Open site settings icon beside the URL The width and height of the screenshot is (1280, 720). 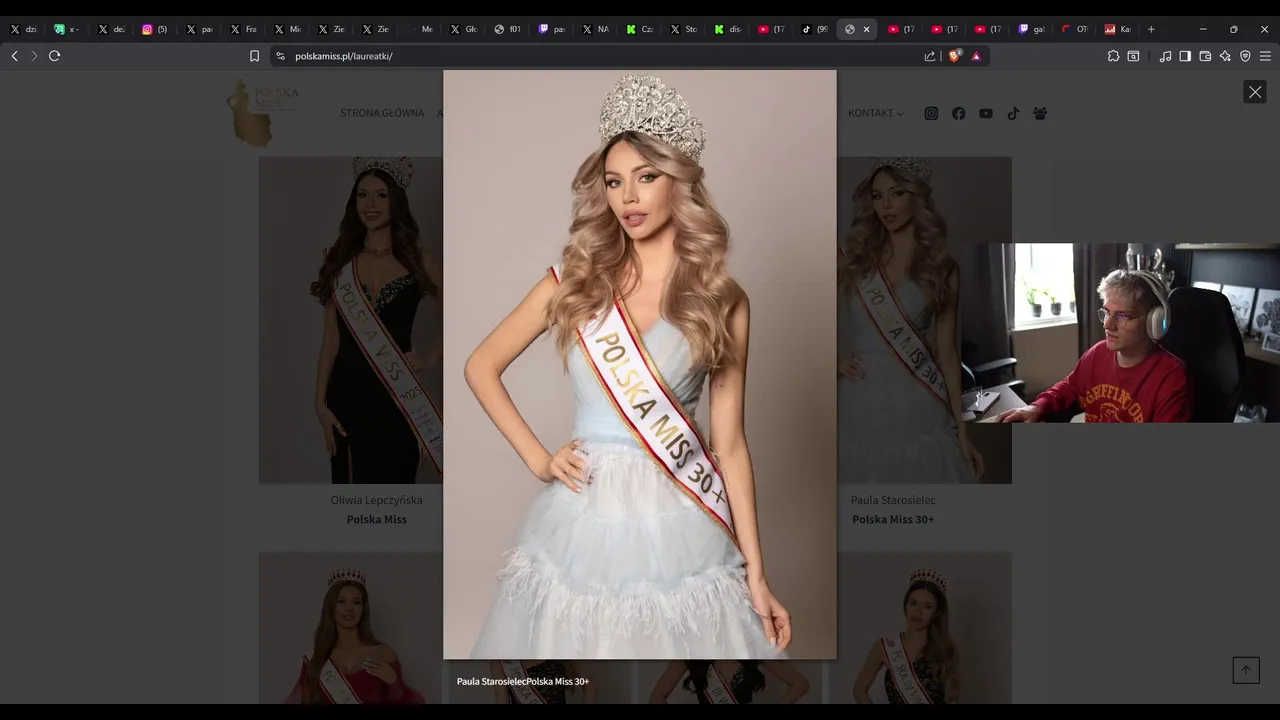coord(280,56)
